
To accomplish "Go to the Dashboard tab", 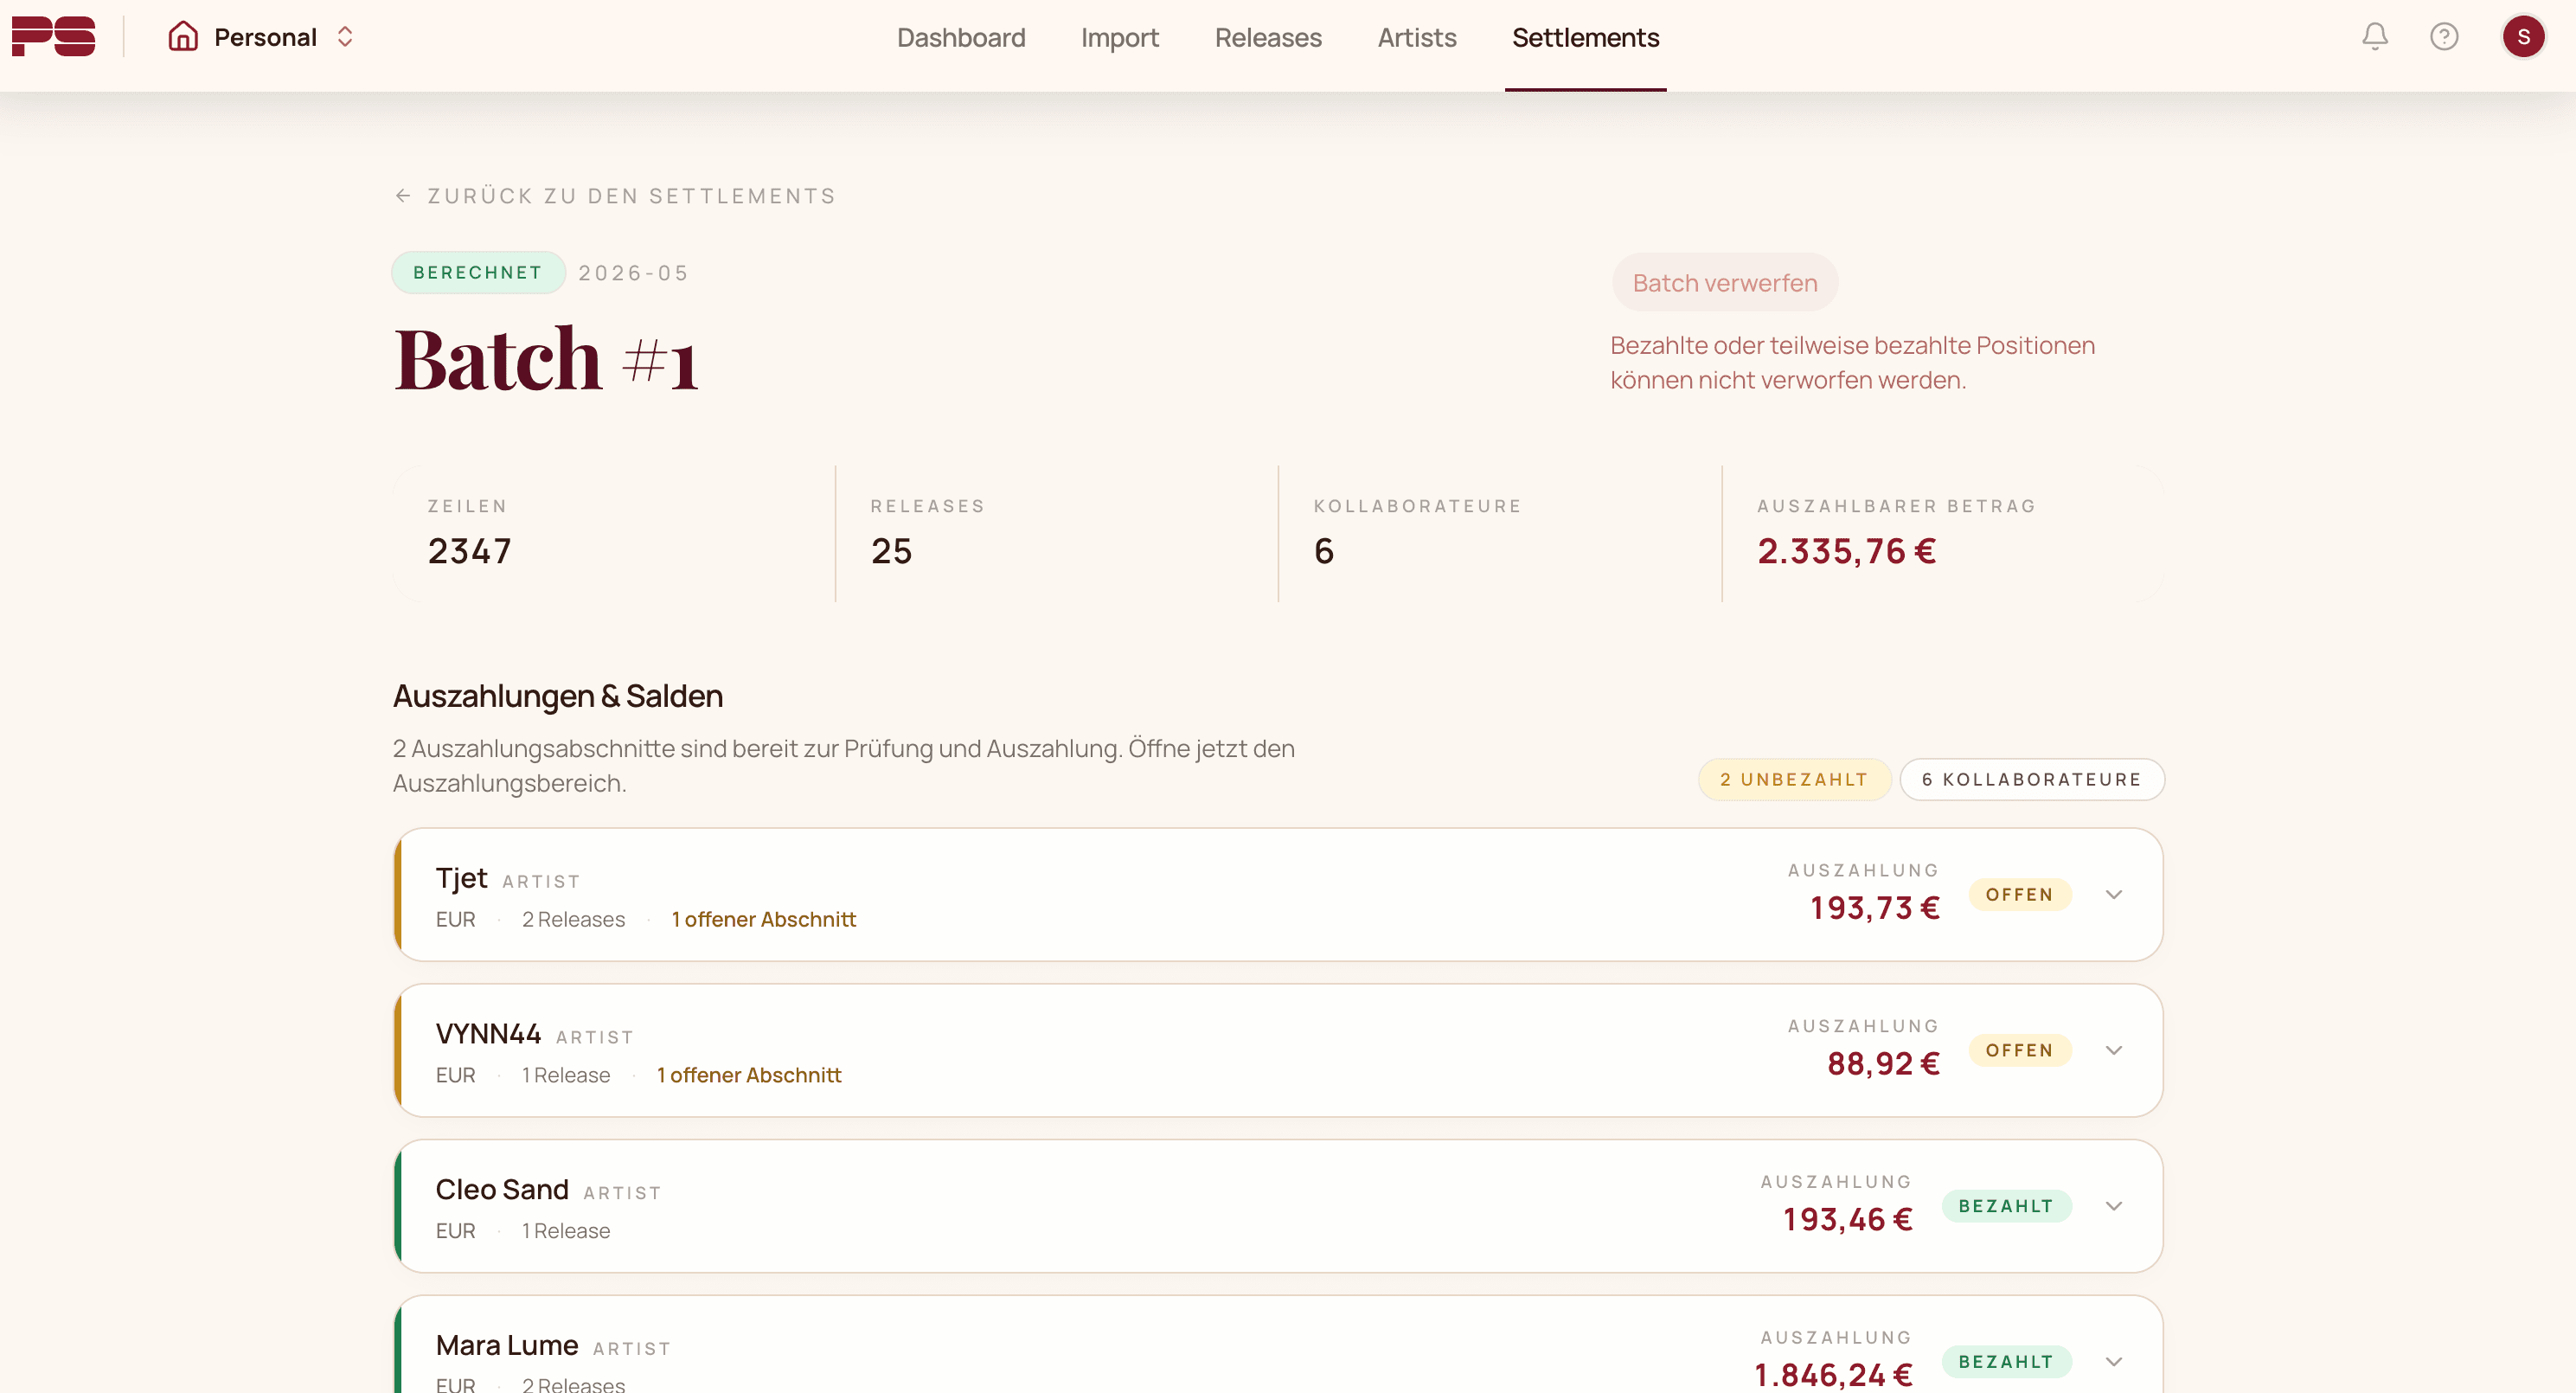I will [x=961, y=38].
